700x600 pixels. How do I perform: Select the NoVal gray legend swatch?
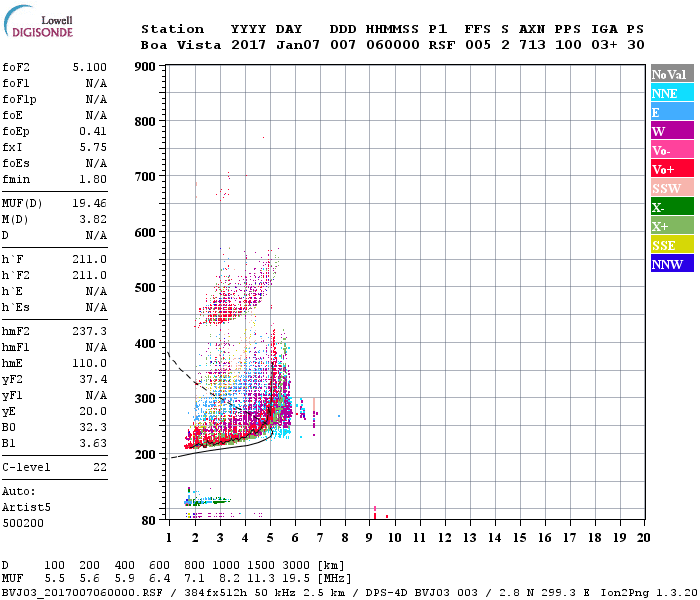coord(672,74)
